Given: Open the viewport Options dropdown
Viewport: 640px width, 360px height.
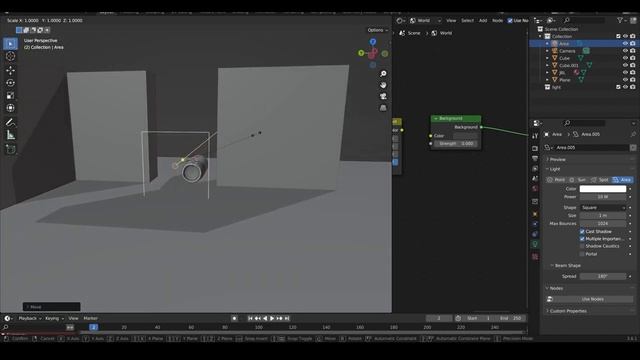Looking at the screenshot, I should click(377, 30).
